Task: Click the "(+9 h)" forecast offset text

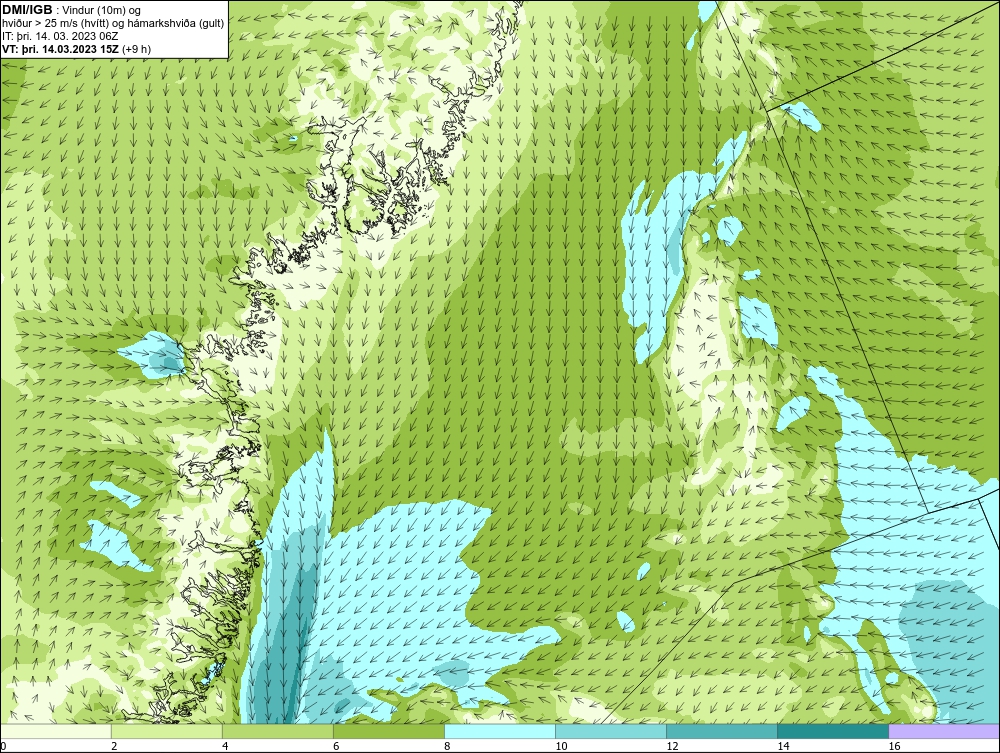Action: pos(137,49)
